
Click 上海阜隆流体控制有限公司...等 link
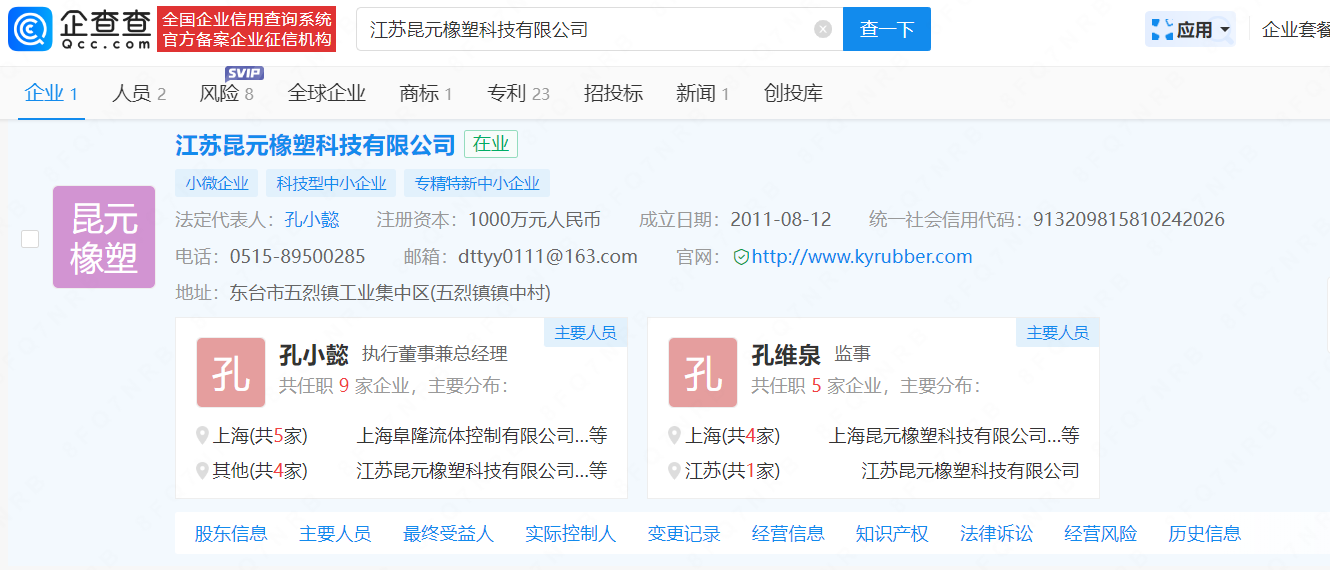tap(482, 436)
